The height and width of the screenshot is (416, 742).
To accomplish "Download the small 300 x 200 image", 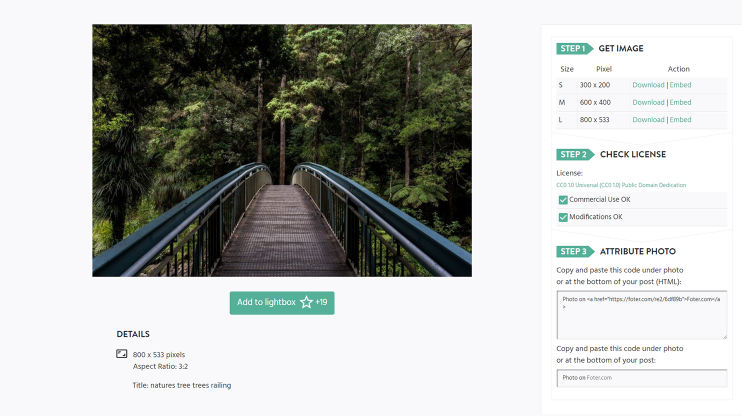I will [x=648, y=85].
